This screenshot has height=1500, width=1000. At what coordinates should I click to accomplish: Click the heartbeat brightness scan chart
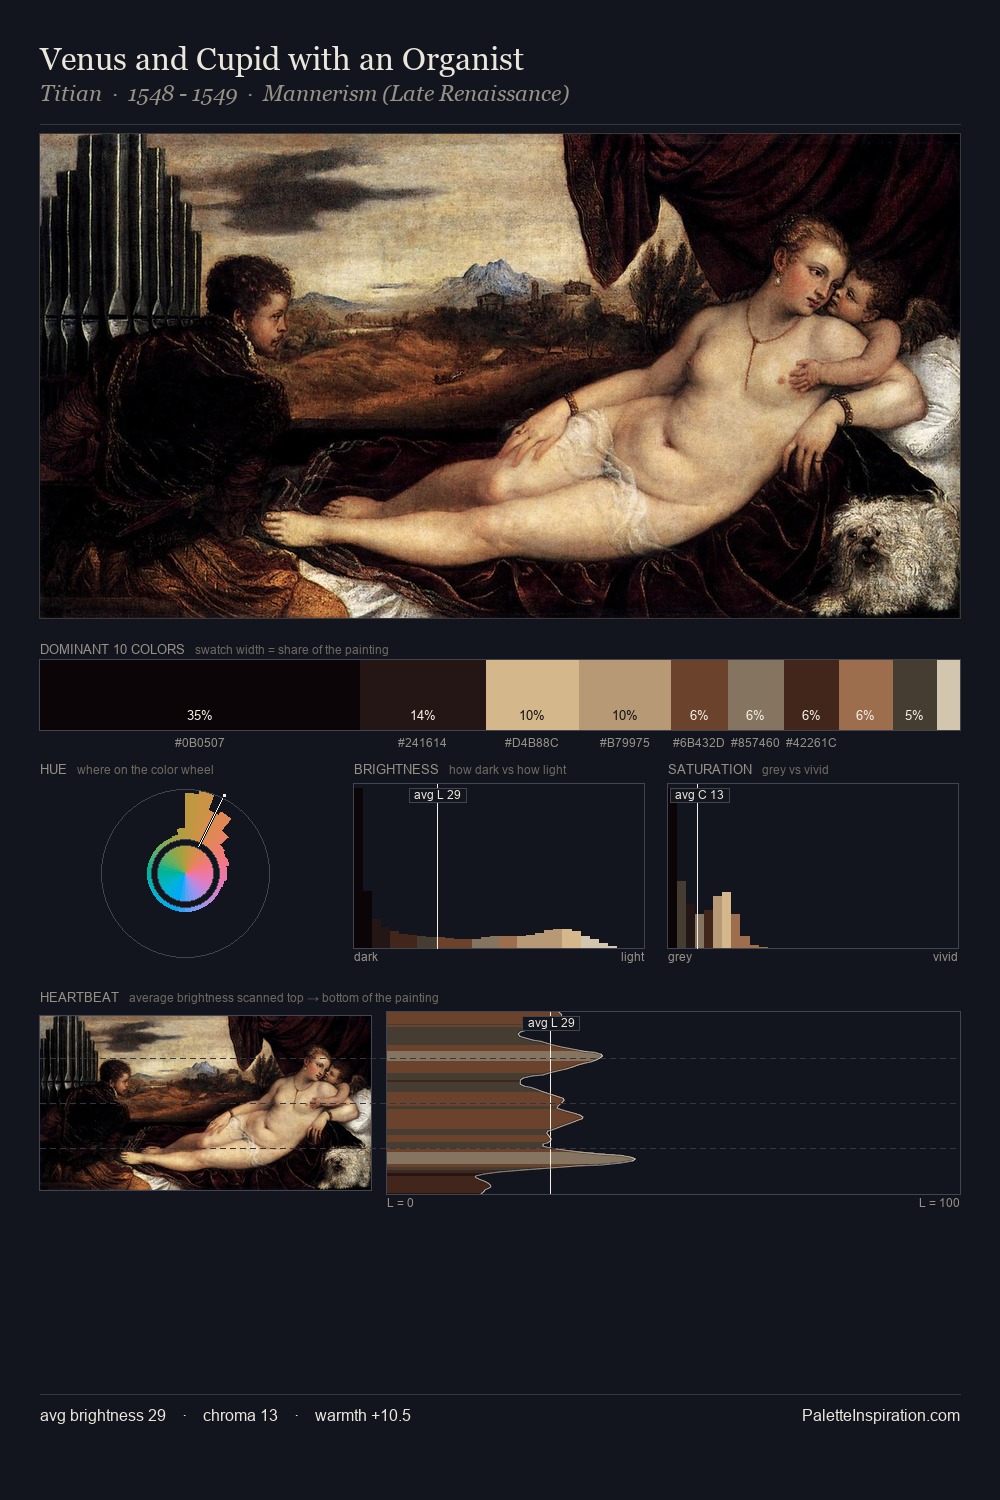click(673, 1103)
